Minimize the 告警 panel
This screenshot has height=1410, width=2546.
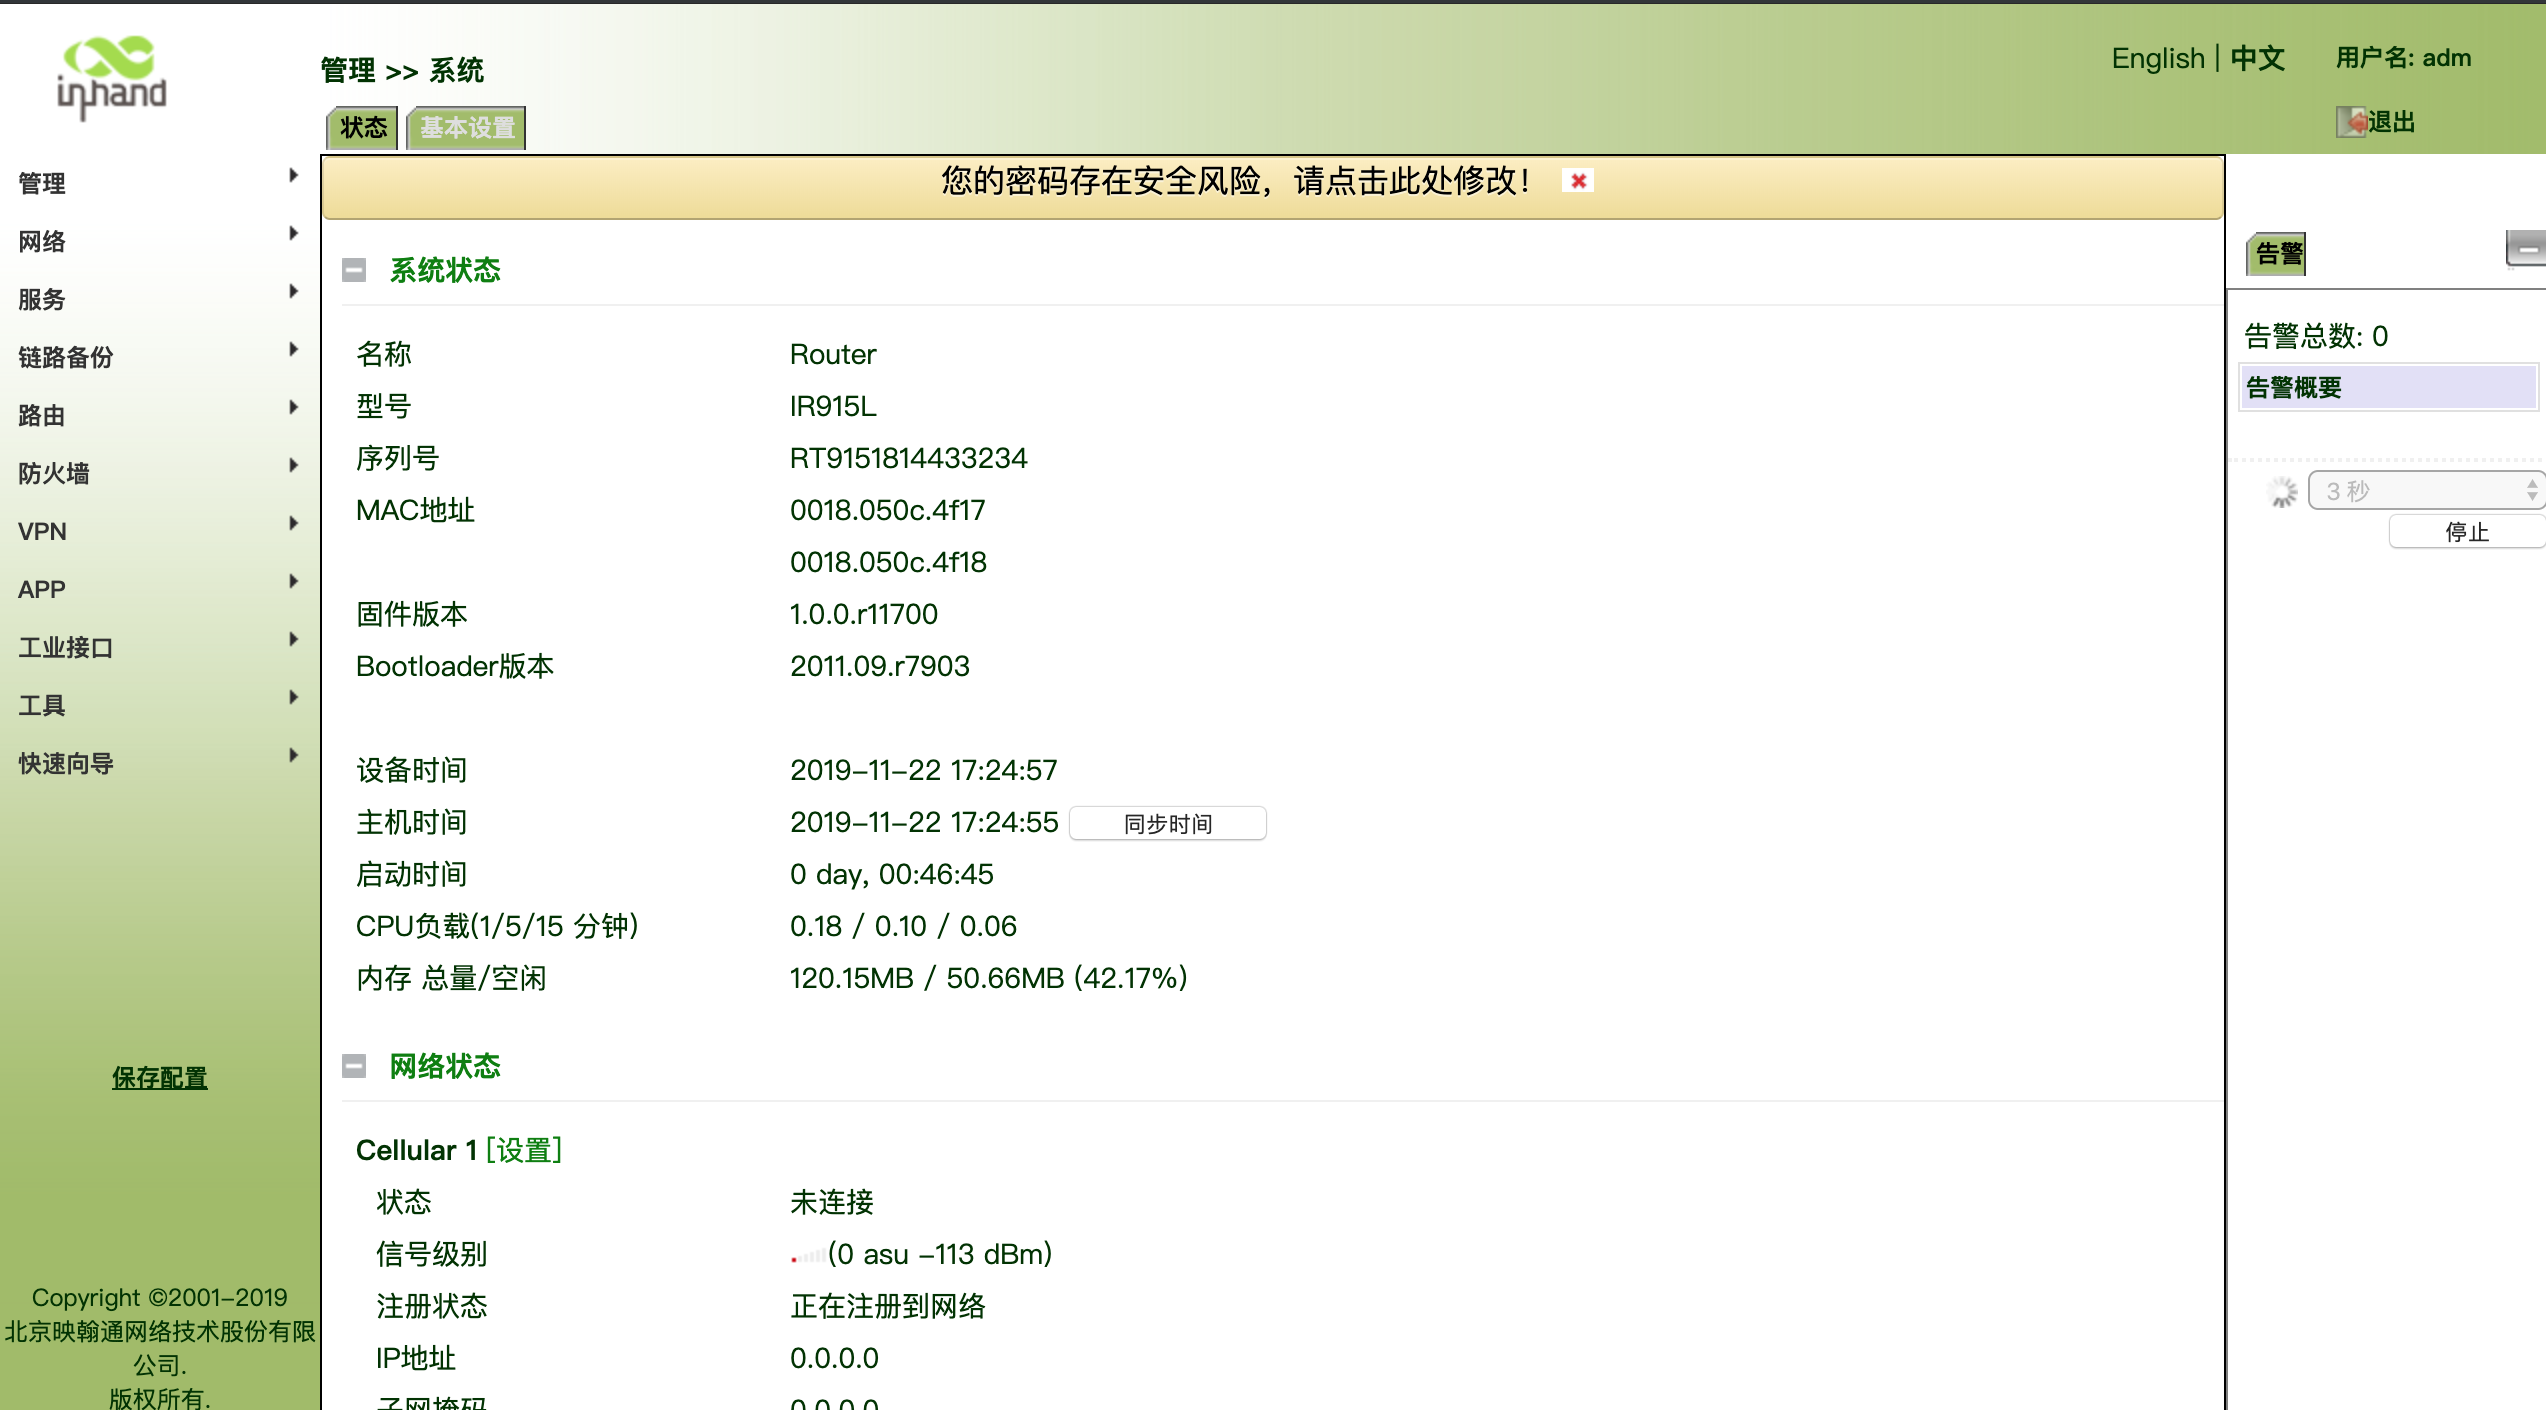(x=2526, y=249)
